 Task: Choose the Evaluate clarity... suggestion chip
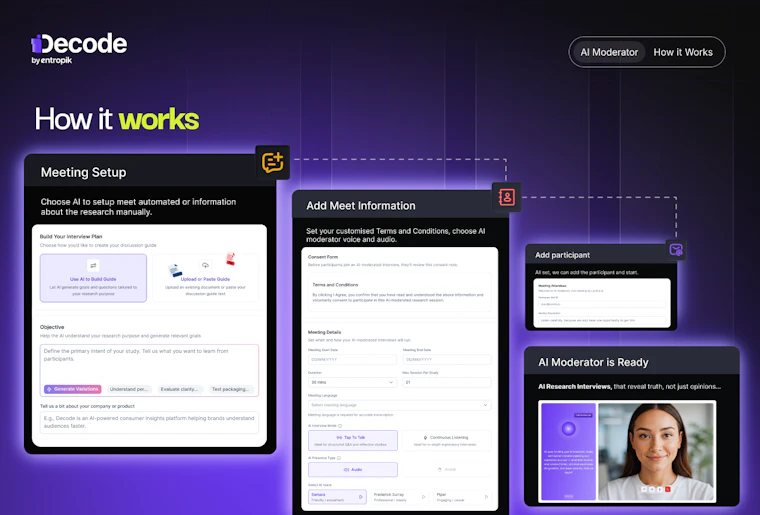point(179,389)
